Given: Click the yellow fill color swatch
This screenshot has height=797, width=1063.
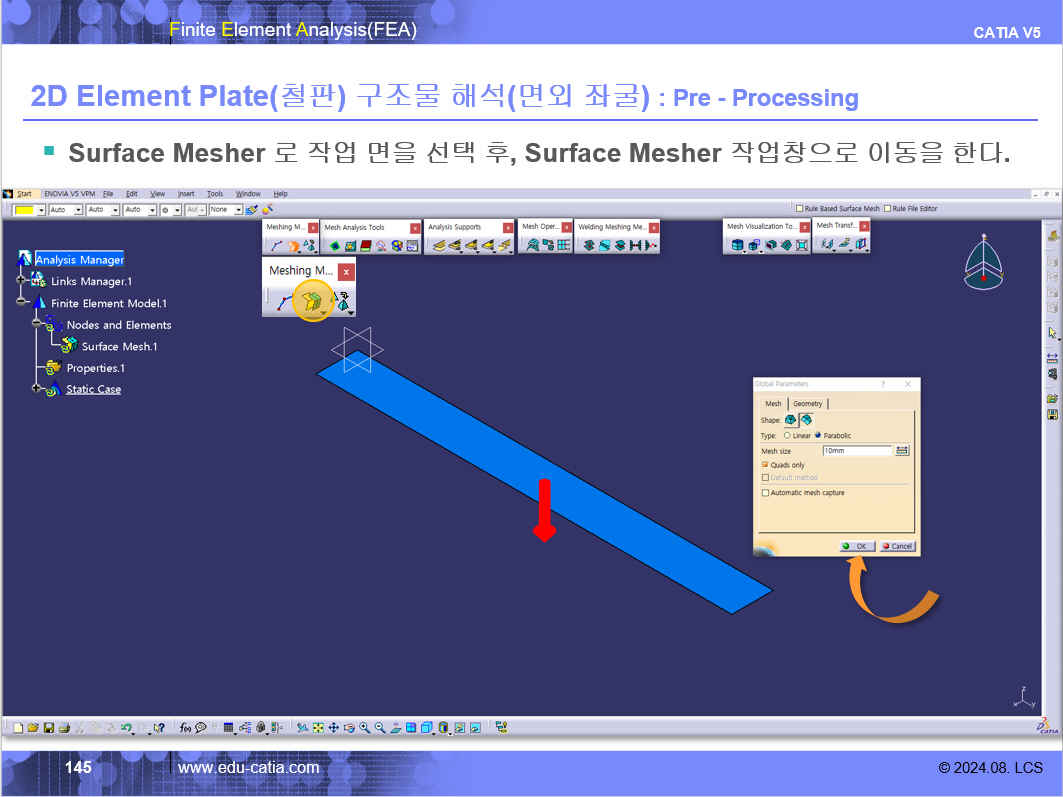Looking at the screenshot, I should click(24, 210).
